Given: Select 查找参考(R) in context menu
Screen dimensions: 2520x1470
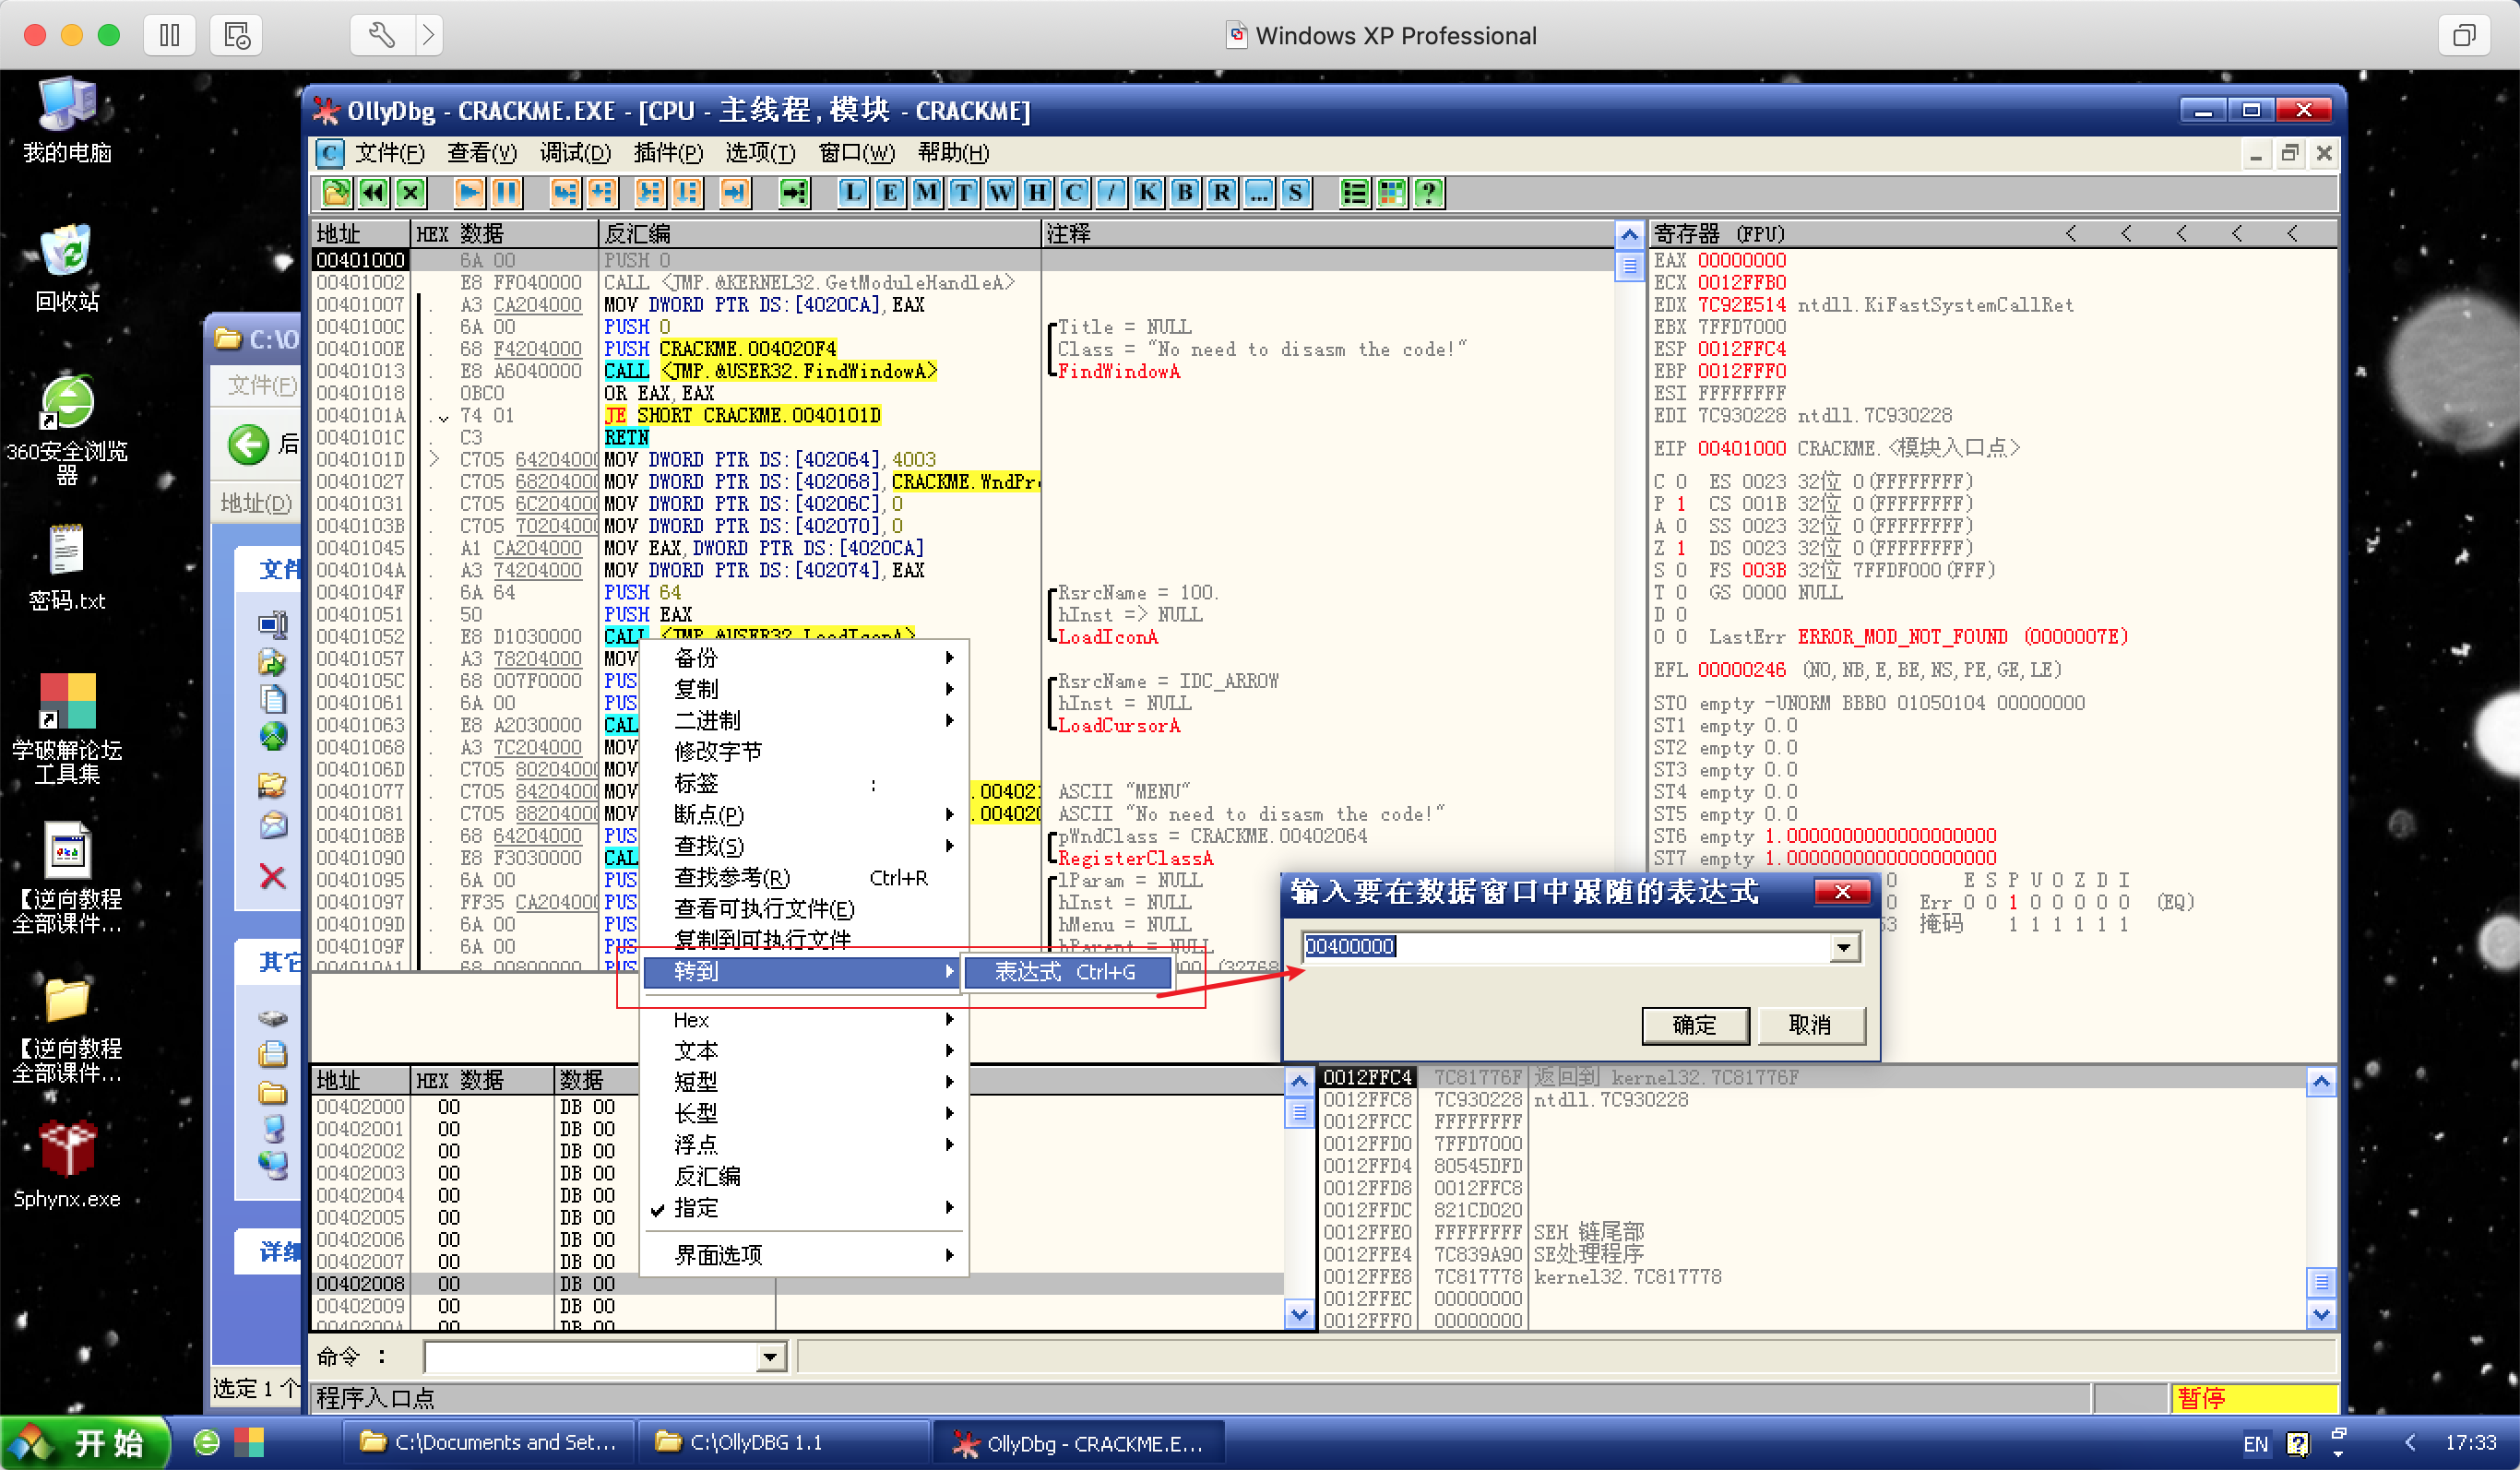Looking at the screenshot, I should (732, 877).
